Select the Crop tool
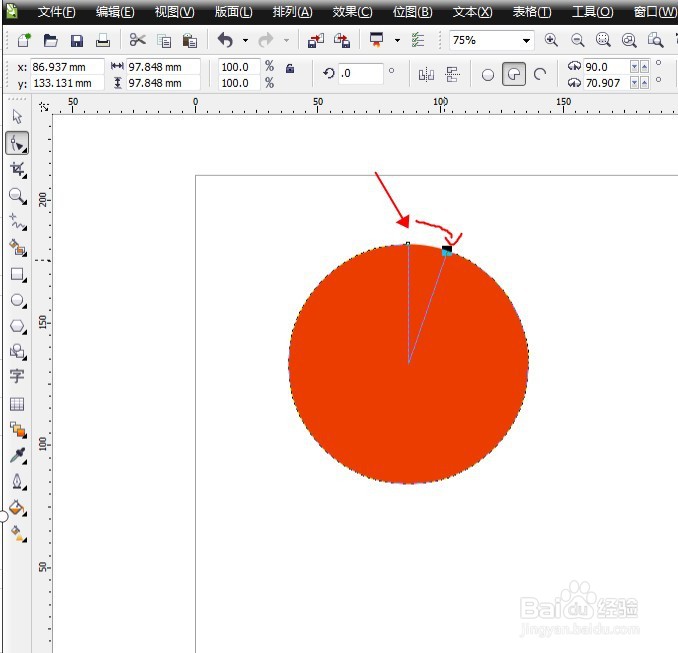 tap(18, 169)
